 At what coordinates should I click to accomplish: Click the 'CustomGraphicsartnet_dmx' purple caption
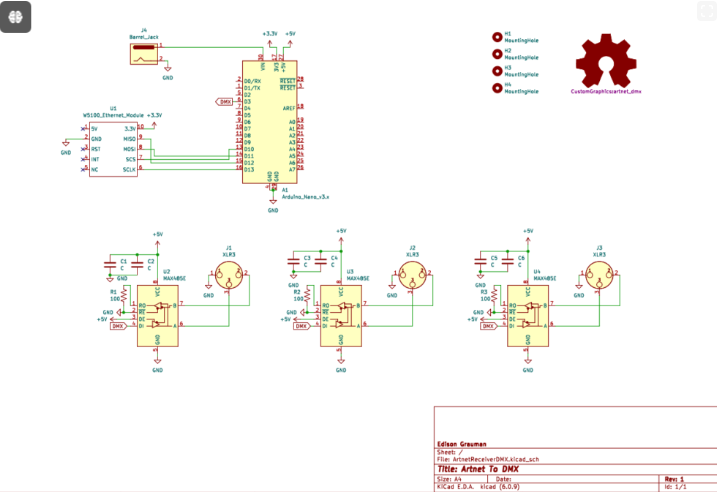pyautogui.click(x=606, y=91)
